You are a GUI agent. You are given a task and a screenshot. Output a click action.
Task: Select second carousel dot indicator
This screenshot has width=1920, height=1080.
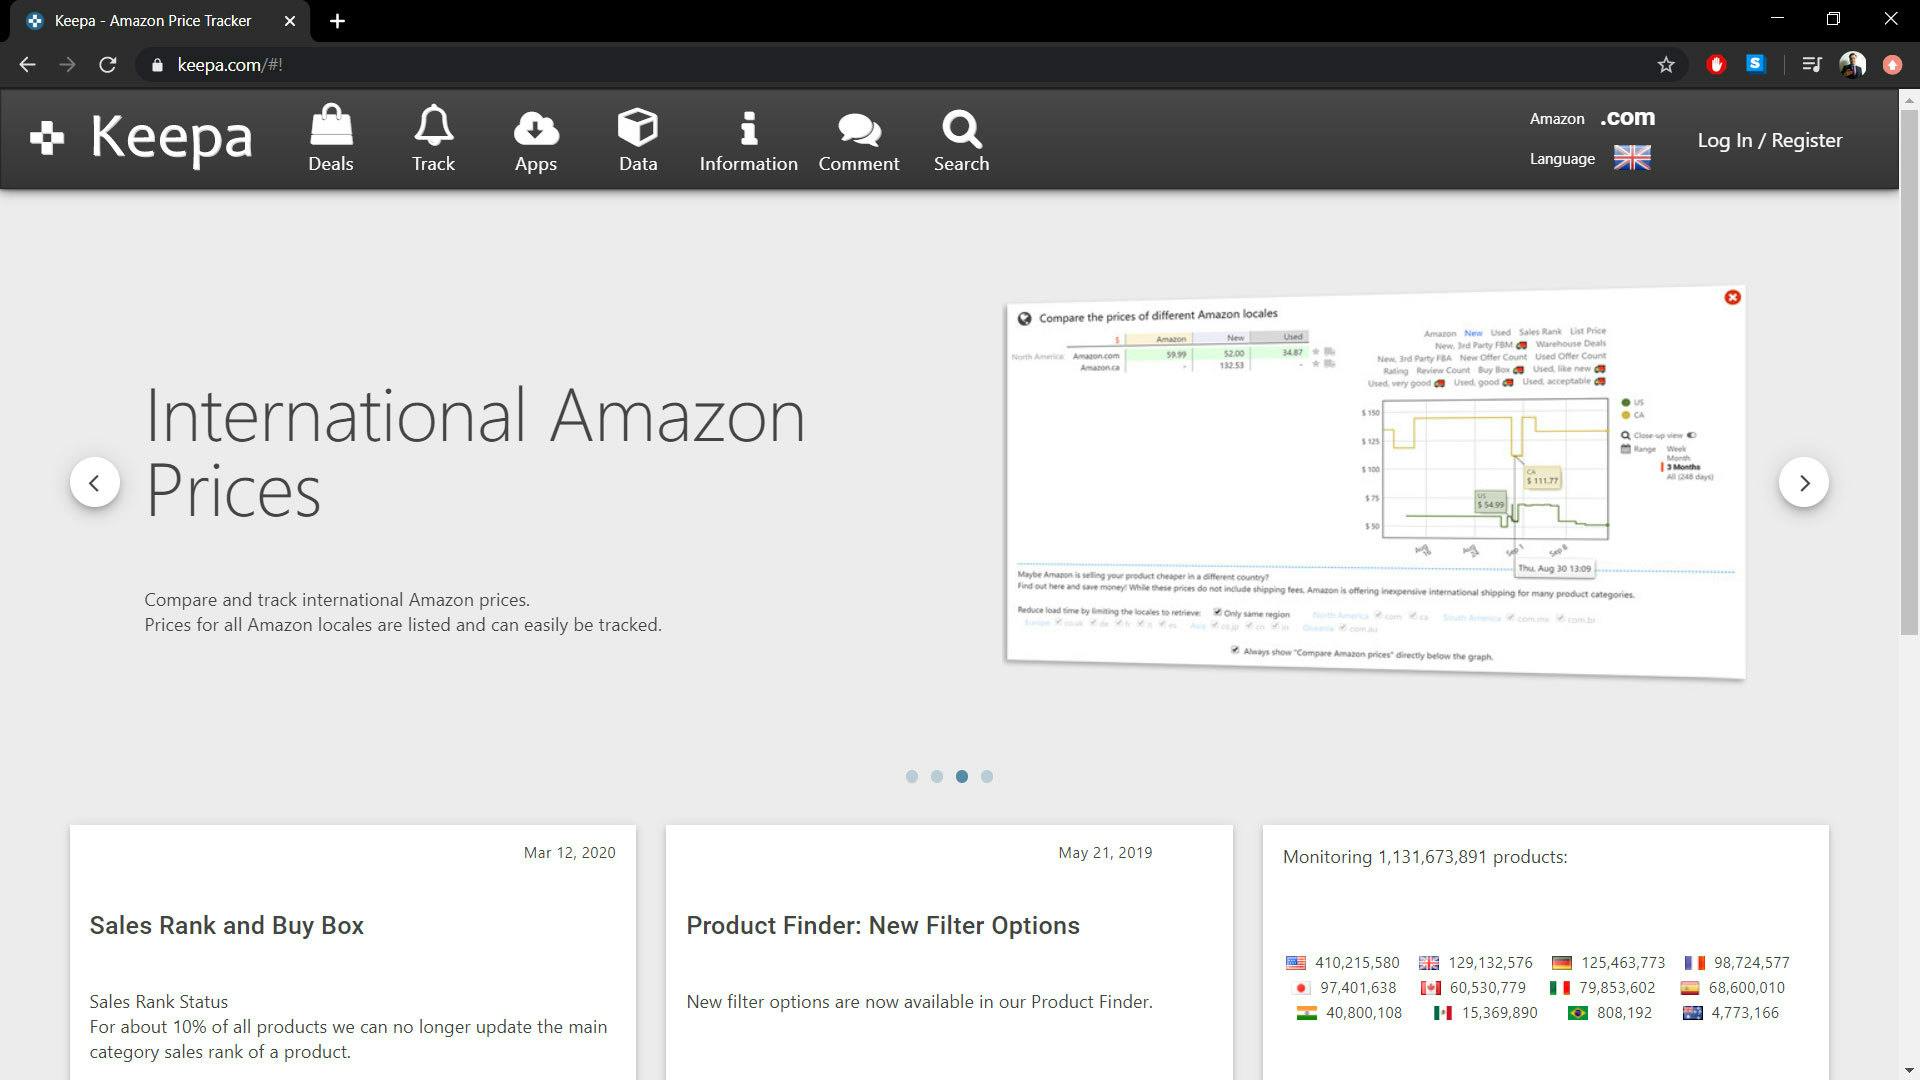936,776
